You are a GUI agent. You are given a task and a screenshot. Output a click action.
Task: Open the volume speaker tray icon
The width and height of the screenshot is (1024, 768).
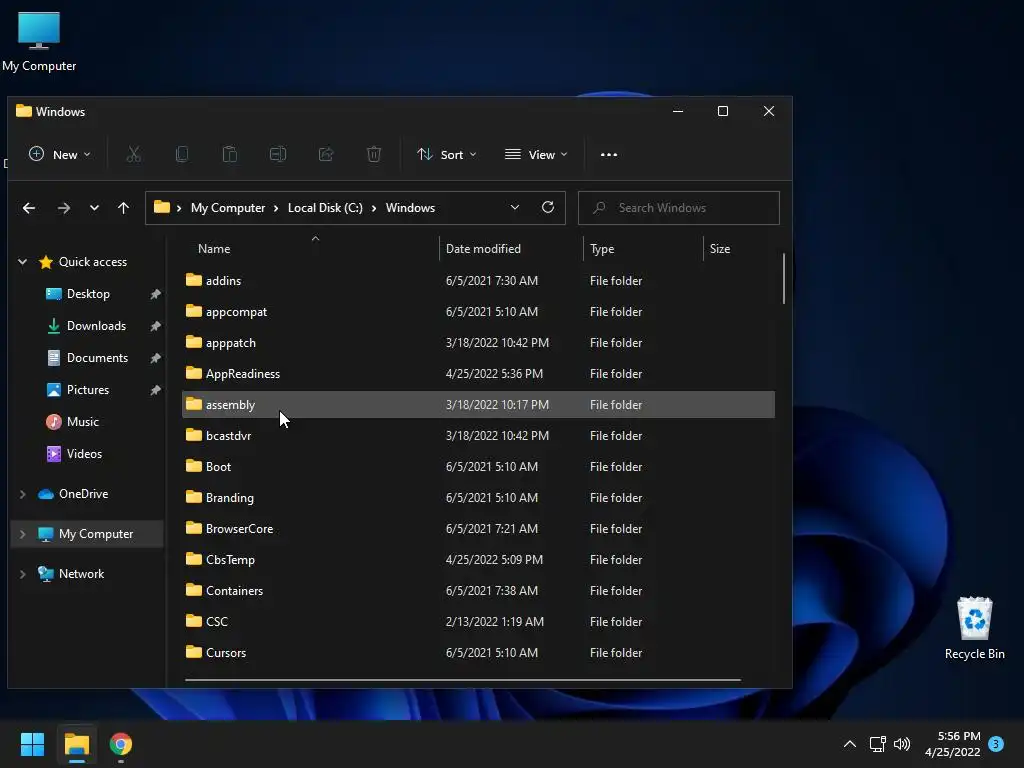[902, 744]
